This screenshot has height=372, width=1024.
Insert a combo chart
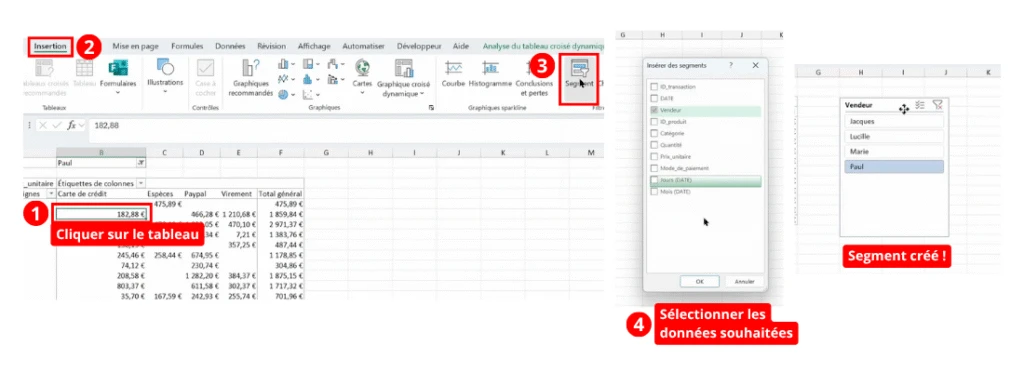click(334, 79)
